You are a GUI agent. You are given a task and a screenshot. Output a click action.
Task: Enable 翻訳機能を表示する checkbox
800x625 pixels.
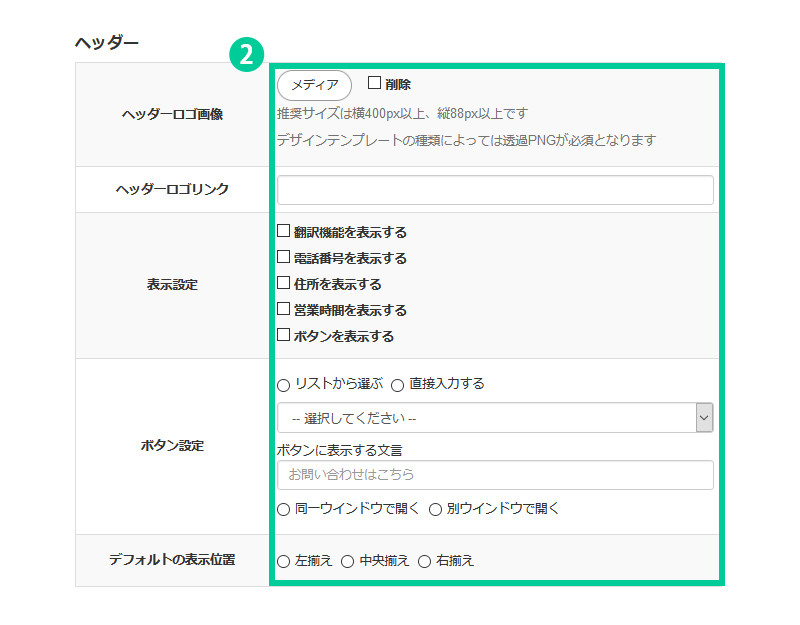pos(284,231)
